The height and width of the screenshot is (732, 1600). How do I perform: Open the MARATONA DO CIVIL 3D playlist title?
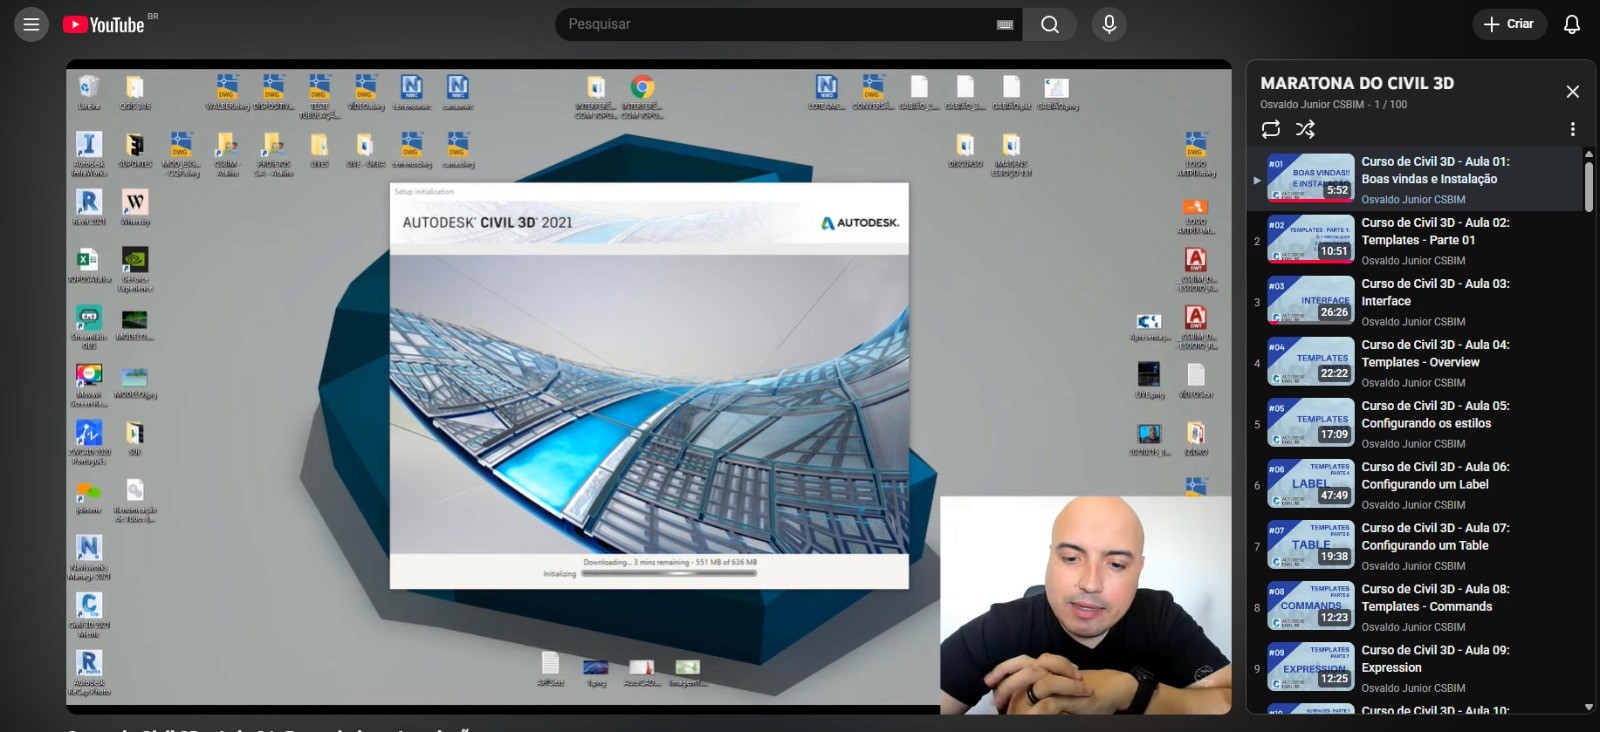pyautogui.click(x=1357, y=83)
